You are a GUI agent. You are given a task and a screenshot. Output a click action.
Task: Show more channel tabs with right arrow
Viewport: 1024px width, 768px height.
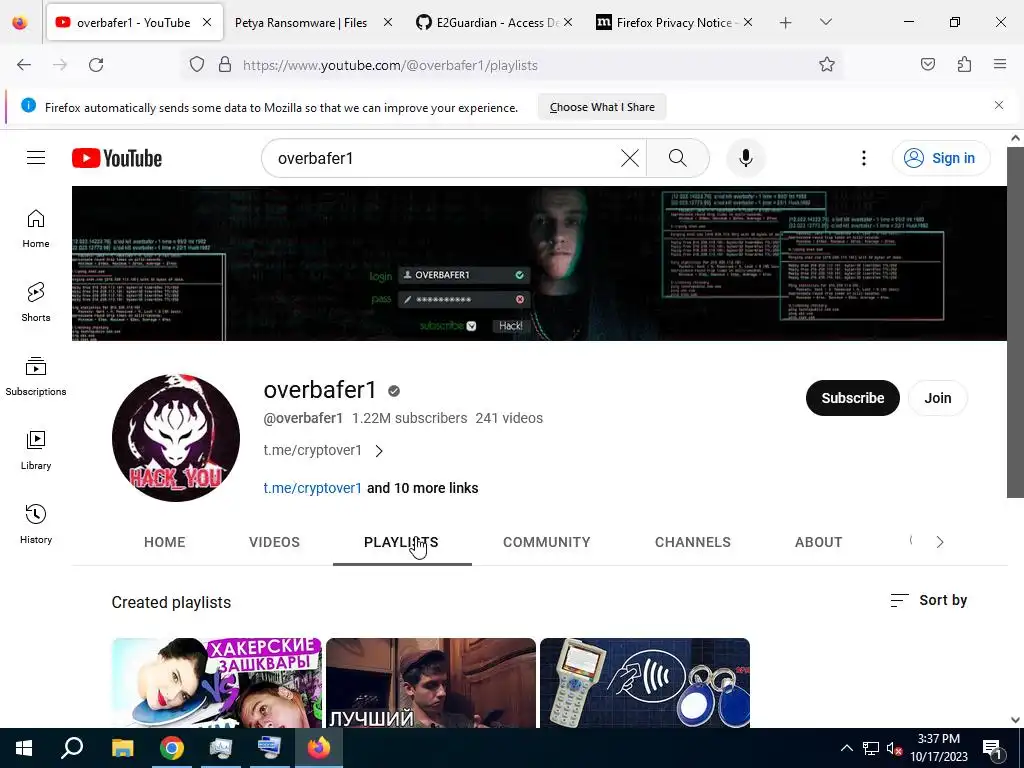(940, 542)
